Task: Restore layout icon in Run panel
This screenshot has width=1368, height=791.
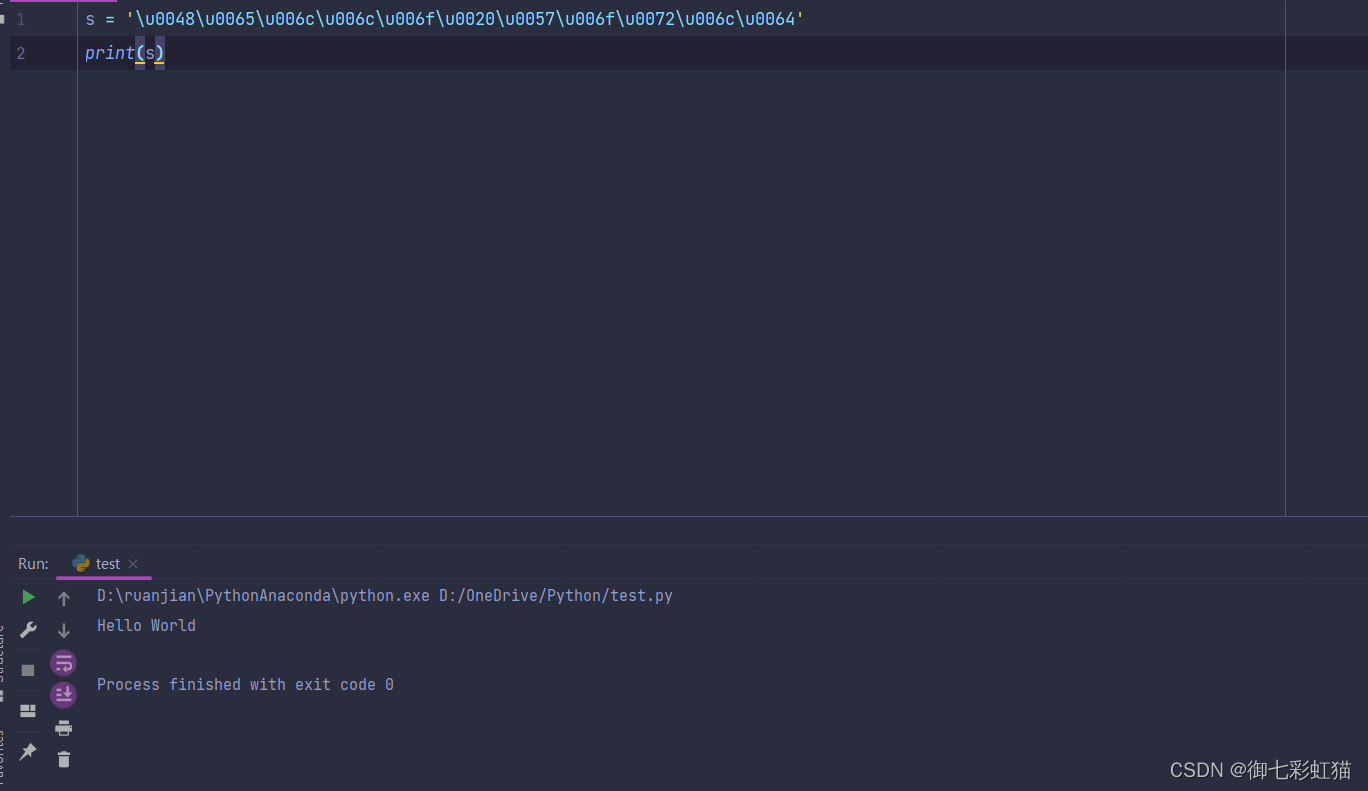Action: [28, 711]
